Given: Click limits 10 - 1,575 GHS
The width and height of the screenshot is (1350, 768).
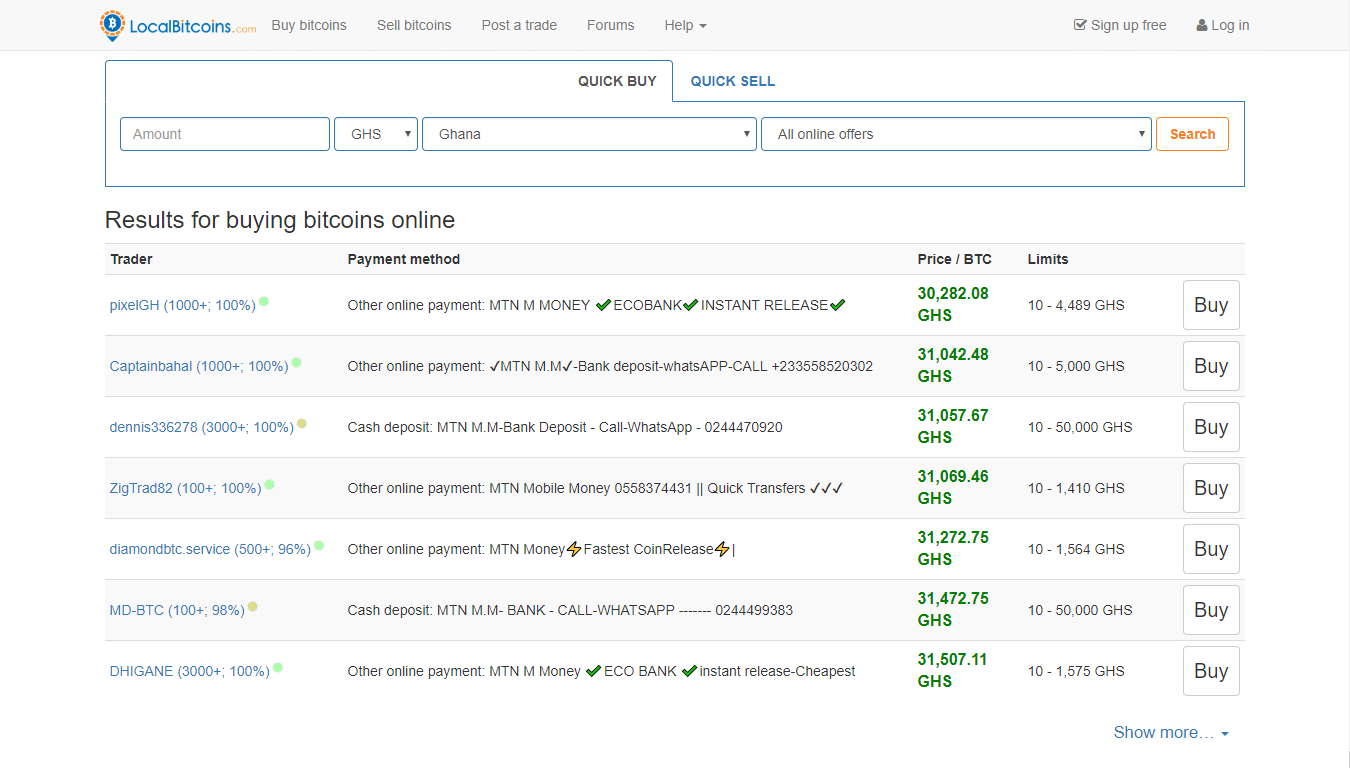Looking at the screenshot, I should pyautogui.click(x=1076, y=671).
